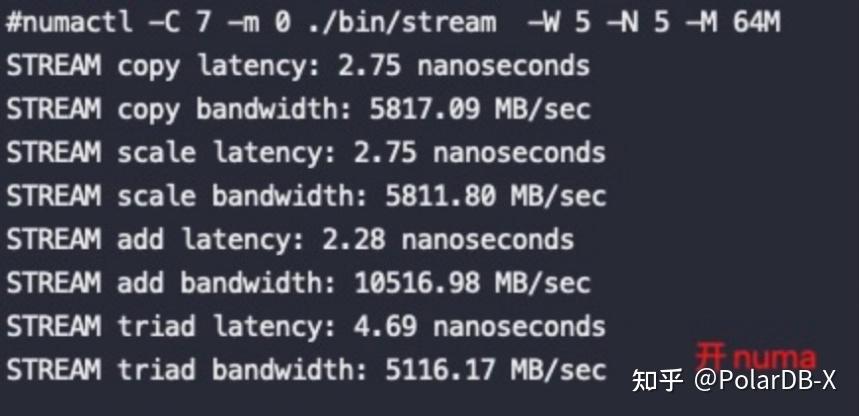The image size is (859, 416).
Task: Click the red 开 numa annotation
Action: [x=755, y=357]
